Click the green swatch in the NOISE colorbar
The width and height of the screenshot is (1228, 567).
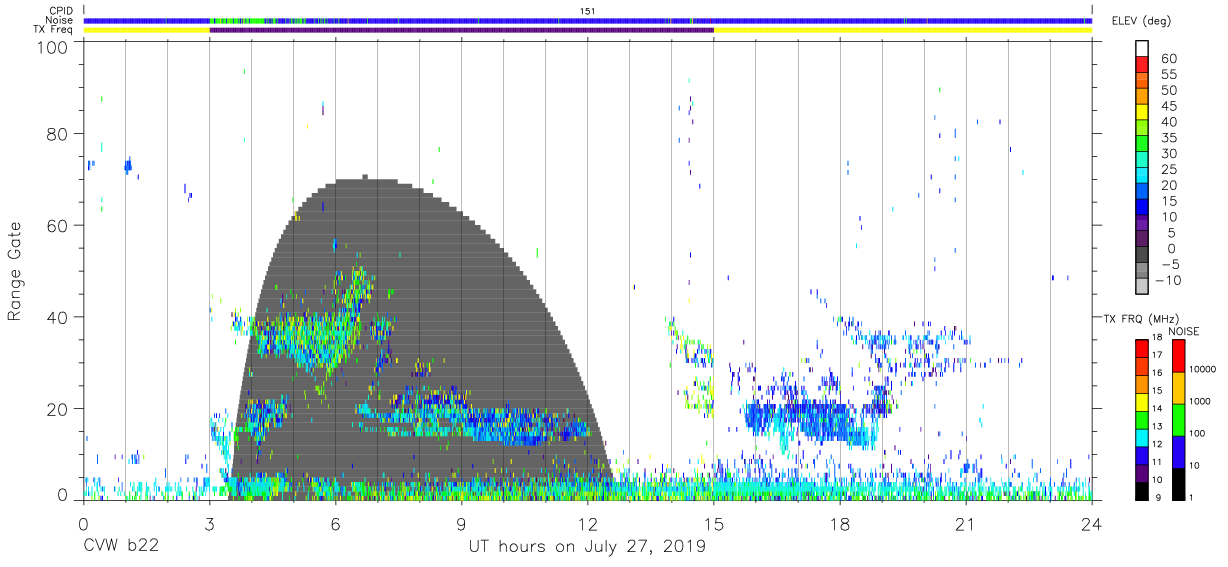coord(1177,419)
